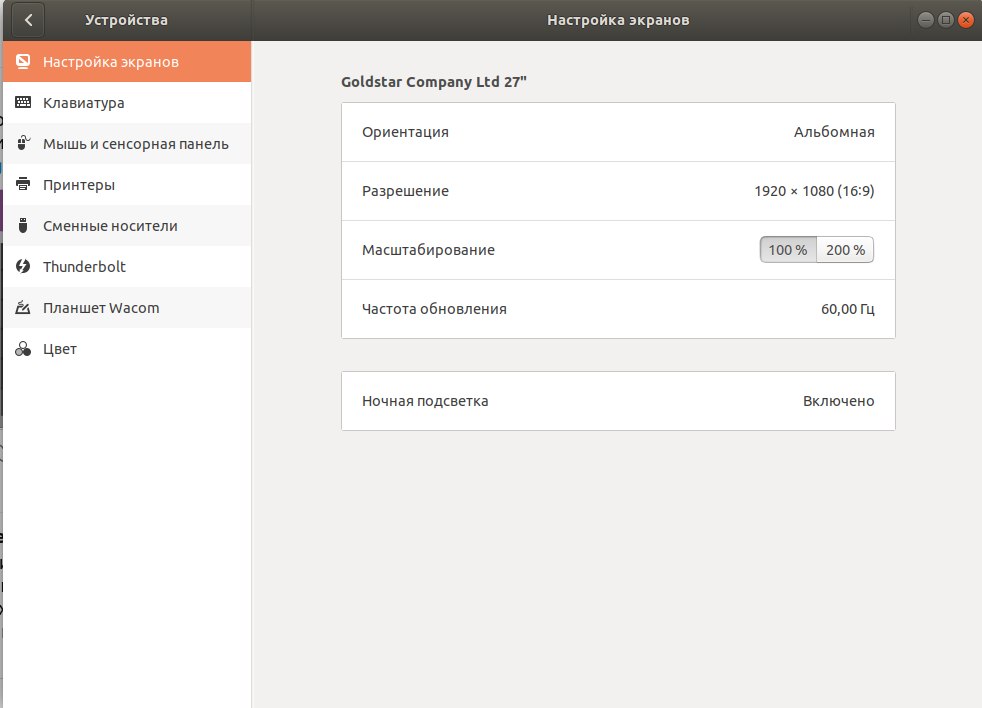982x708 pixels.
Task: Click the Thunderbolt lightning icon
Action: pos(23,266)
